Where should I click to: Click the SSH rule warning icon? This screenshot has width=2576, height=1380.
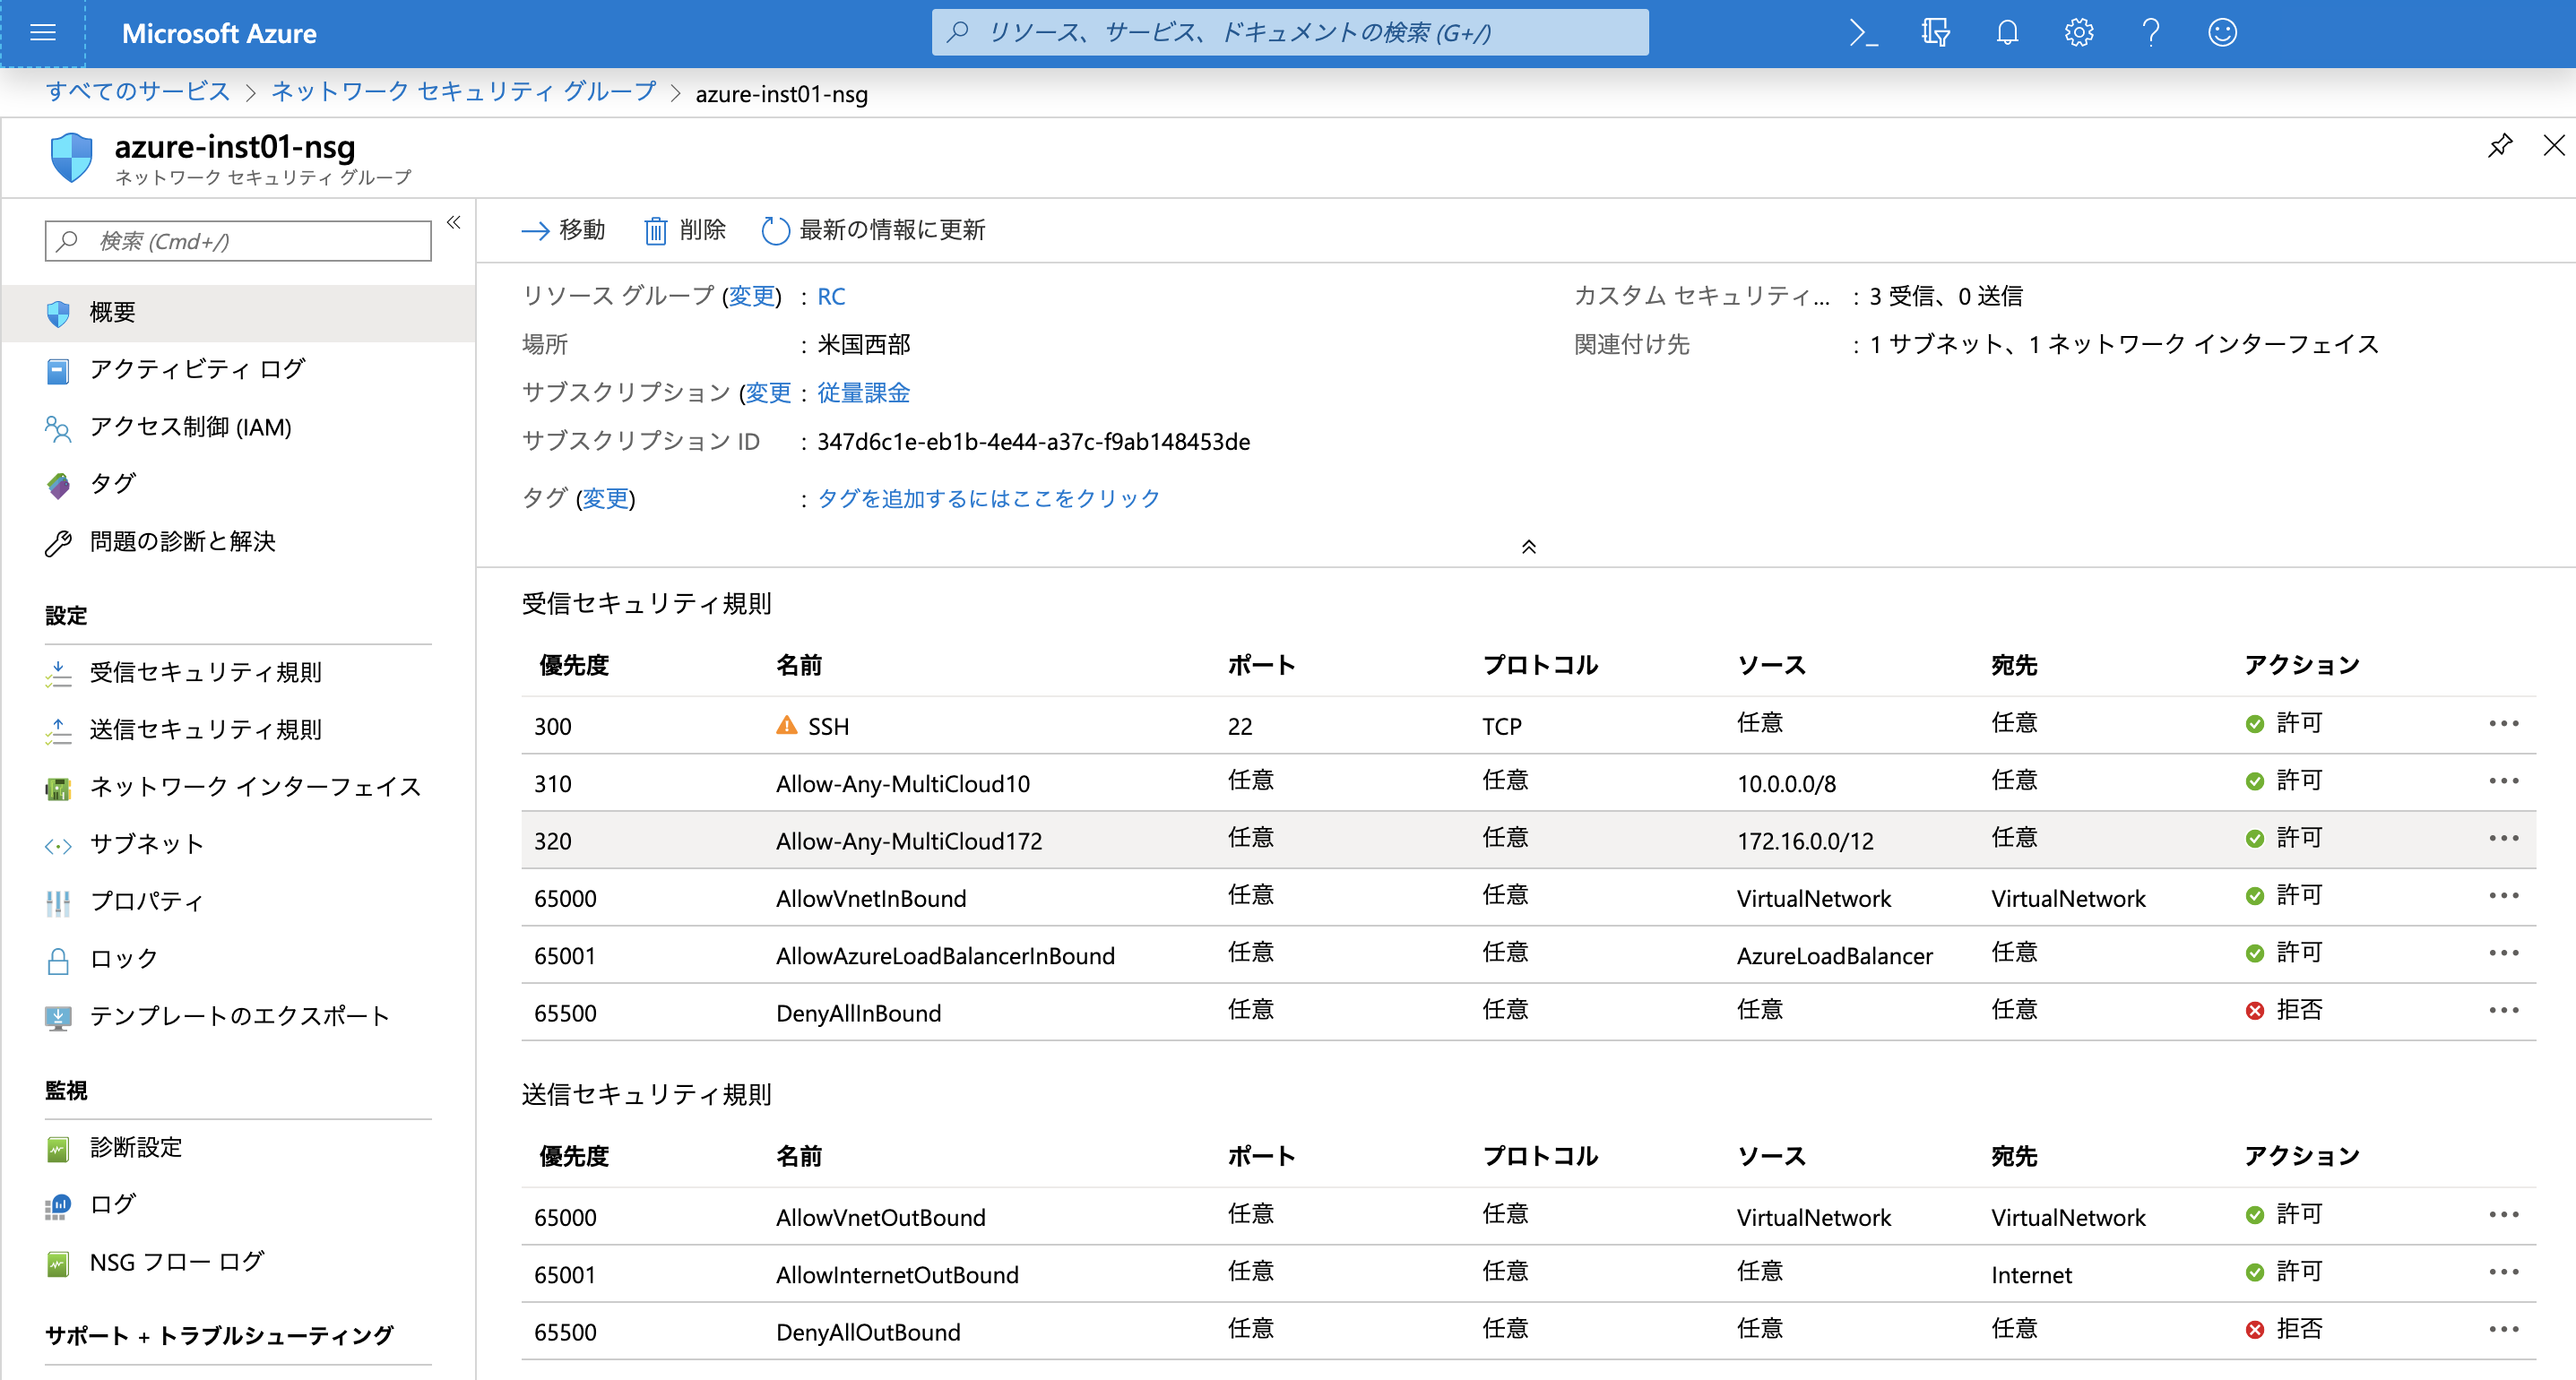pos(787,725)
